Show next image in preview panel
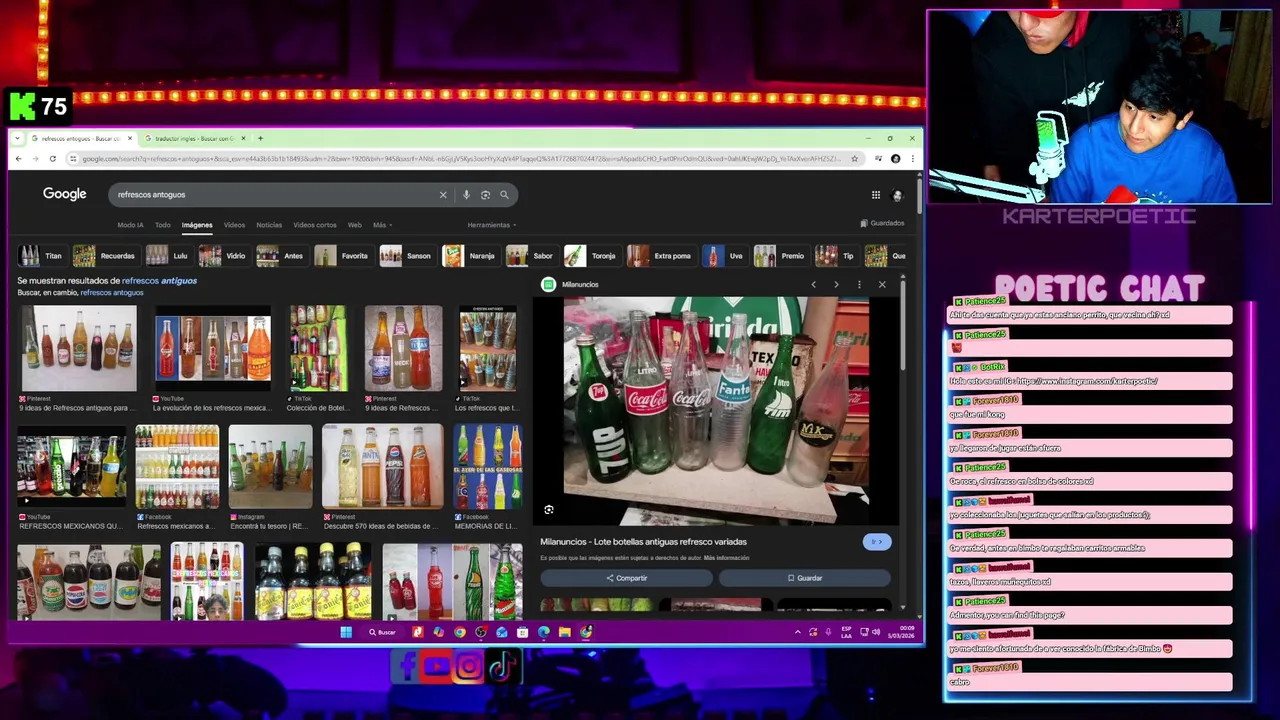Viewport: 1280px width, 720px height. [836, 285]
